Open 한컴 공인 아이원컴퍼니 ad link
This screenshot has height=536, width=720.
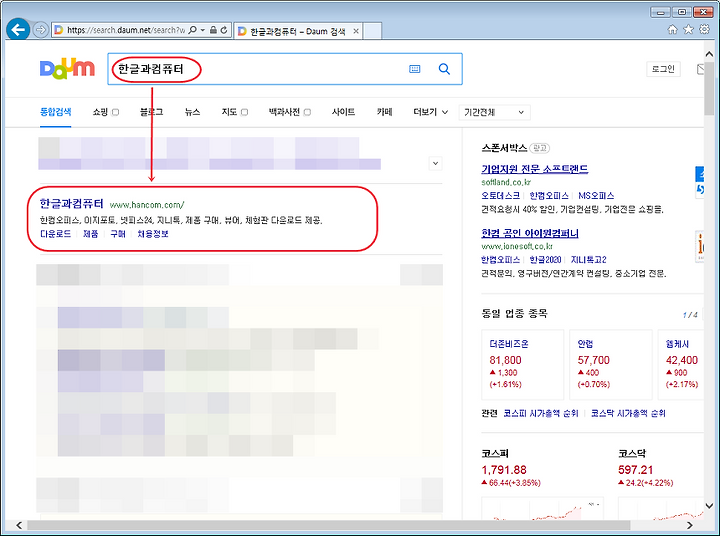(530, 233)
